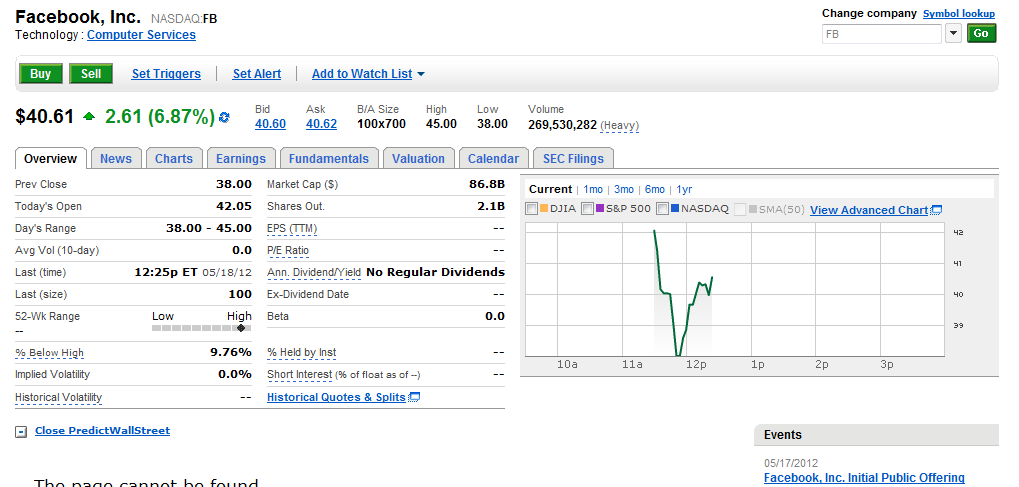This screenshot has height=487, width=1019.
Task: Click the green up arrow price indicator
Action: [89, 116]
